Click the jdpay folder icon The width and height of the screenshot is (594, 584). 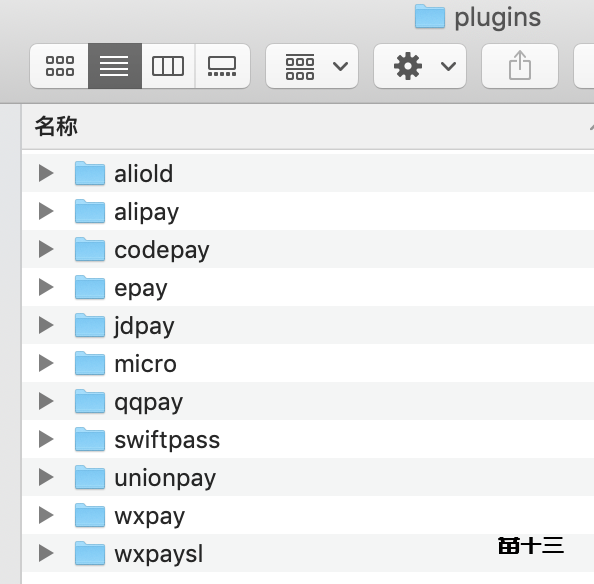point(90,325)
